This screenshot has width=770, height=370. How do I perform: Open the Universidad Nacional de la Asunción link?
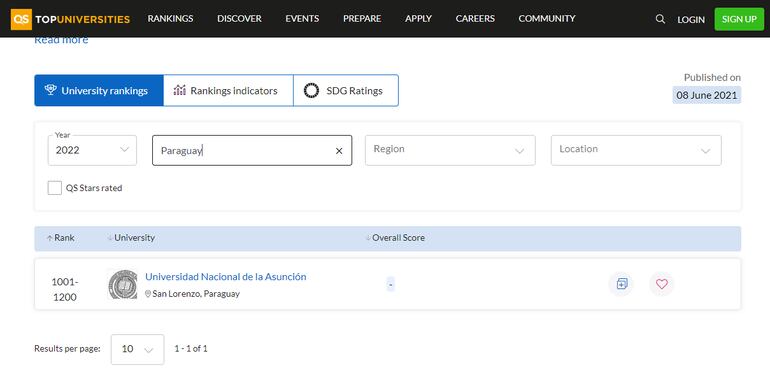click(x=225, y=277)
